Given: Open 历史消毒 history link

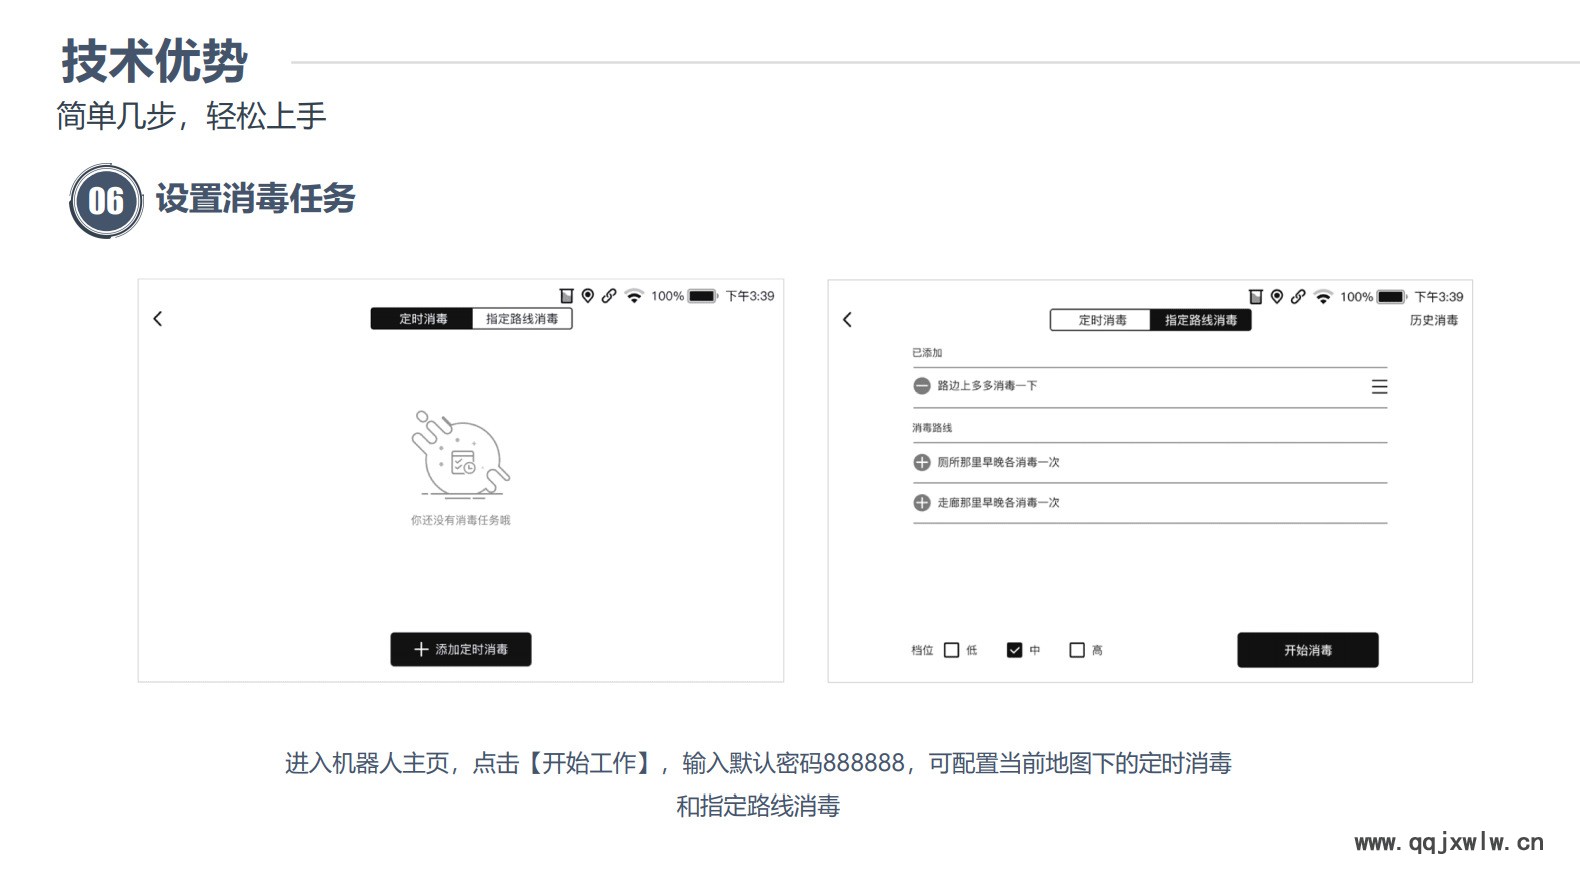Looking at the screenshot, I should [1434, 320].
